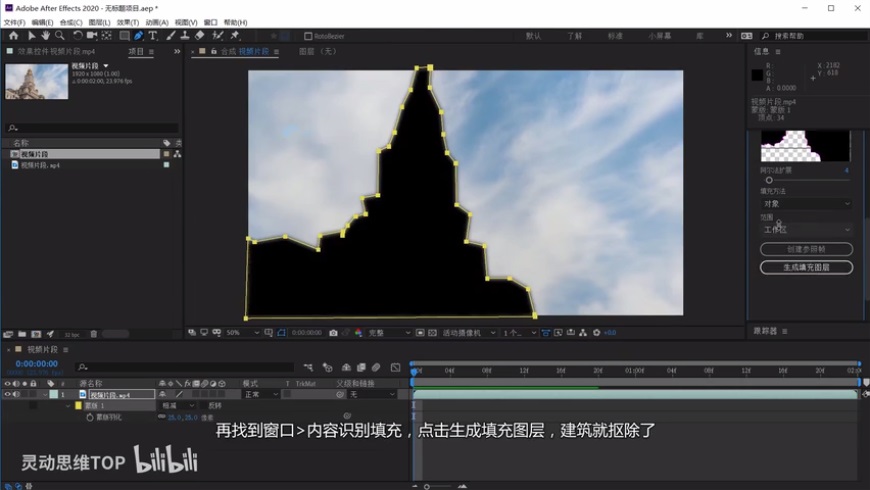Open the mask mode 相减 dropdown
The height and width of the screenshot is (490, 870).
click(x=178, y=406)
